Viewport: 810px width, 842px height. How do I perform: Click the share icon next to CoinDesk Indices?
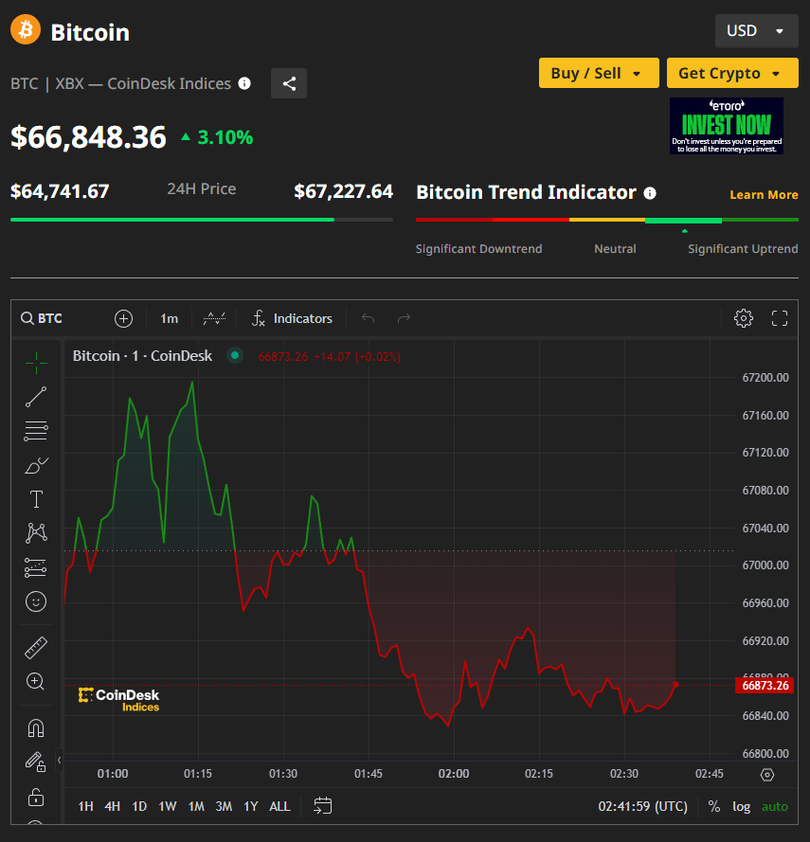click(289, 84)
